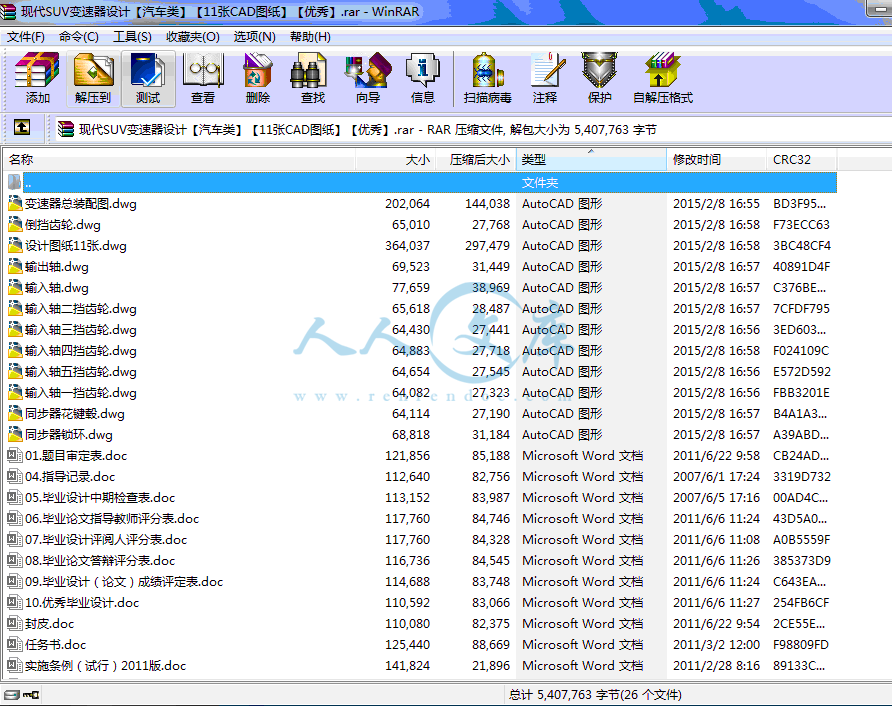
Task: Click the Word icon of 任务书.doc
Action: click(15, 644)
